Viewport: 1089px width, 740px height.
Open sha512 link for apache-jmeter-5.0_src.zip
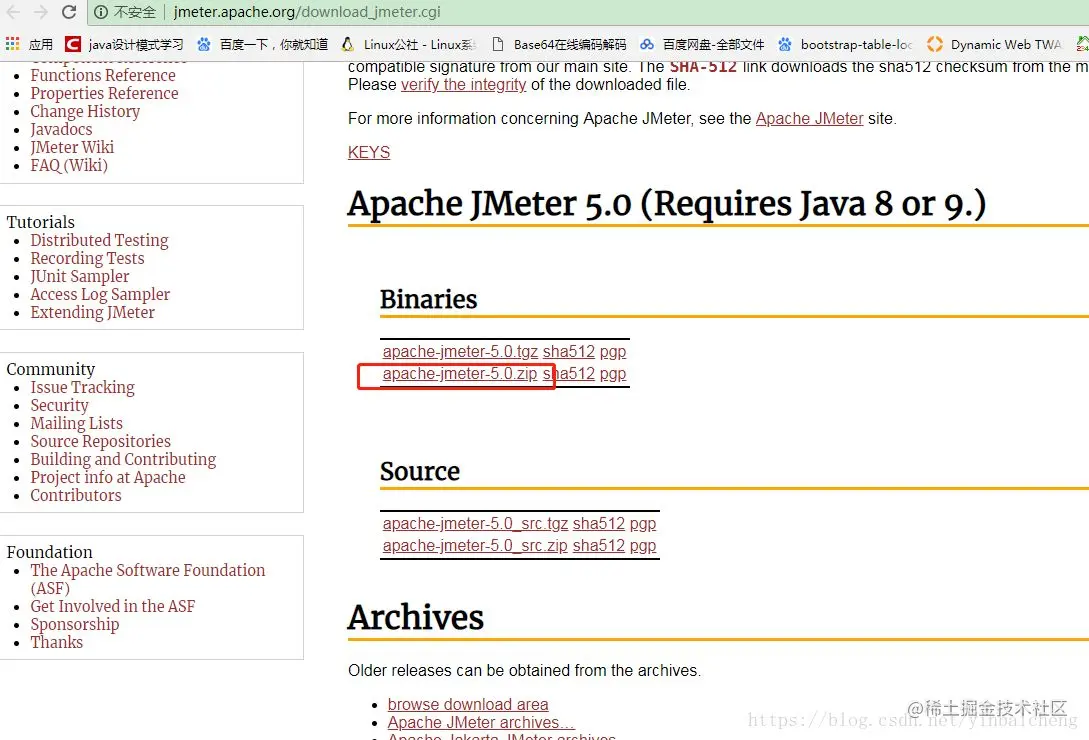pyautogui.click(x=599, y=545)
